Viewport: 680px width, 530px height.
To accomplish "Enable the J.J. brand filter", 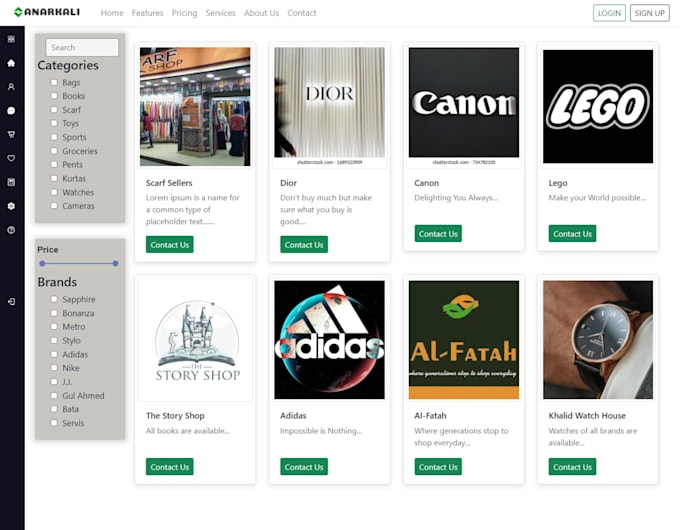I will [x=54, y=382].
